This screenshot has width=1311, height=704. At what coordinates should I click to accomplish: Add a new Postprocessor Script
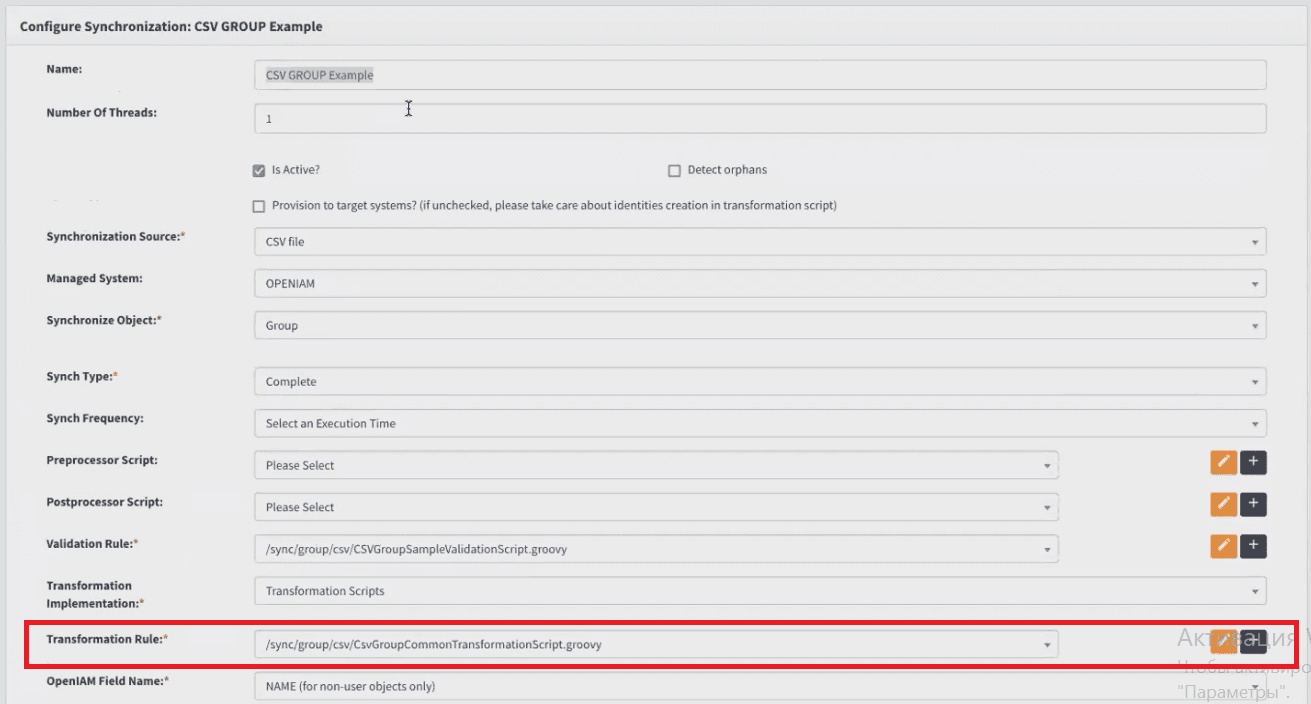pos(1253,505)
